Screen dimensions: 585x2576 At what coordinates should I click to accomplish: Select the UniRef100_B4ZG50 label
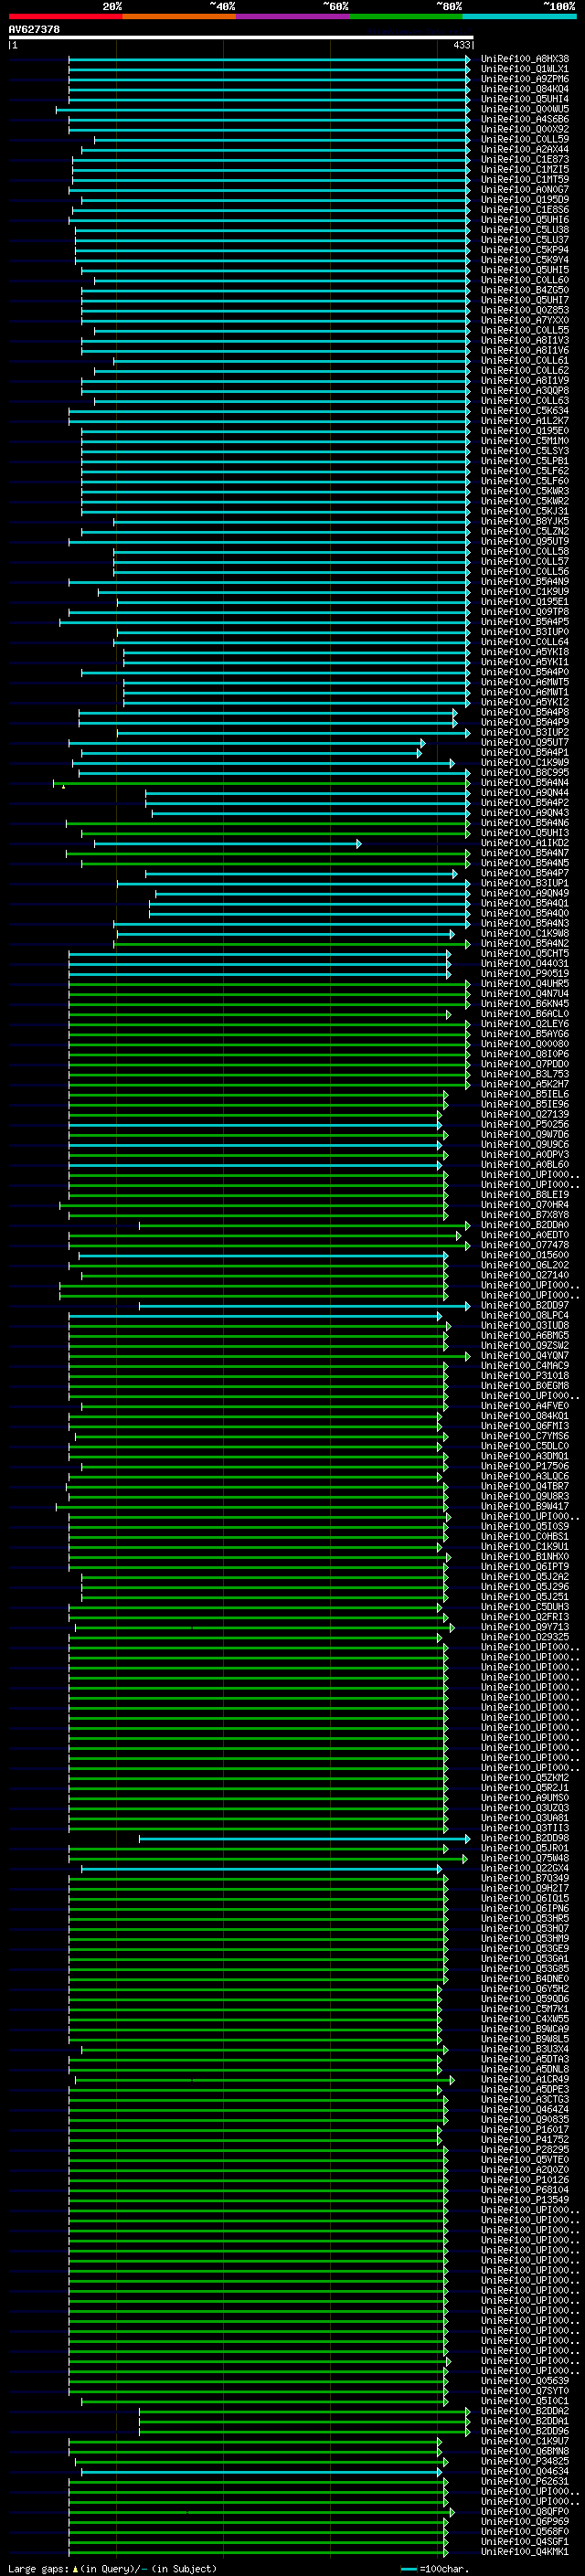tap(524, 290)
